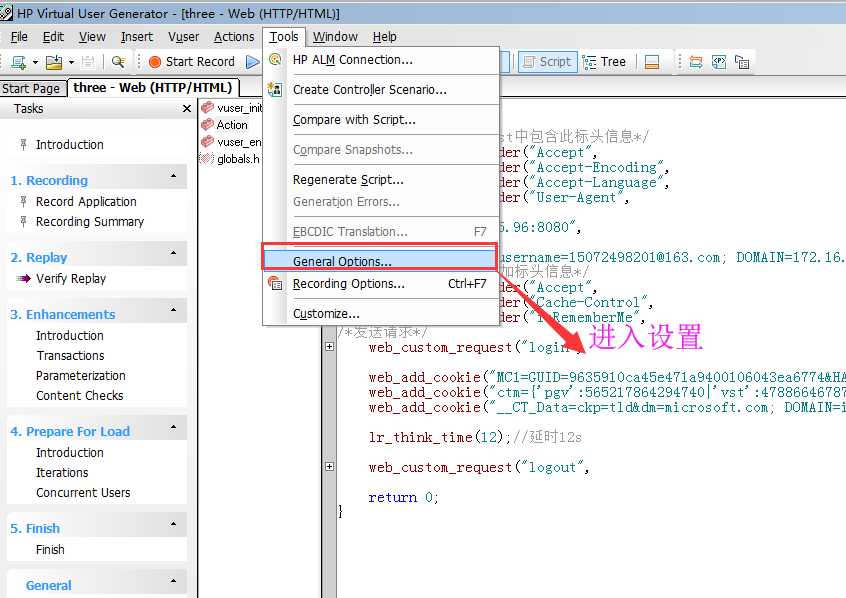
Task: Click the Create Controller Scenario menu icon
Action: pos(275,89)
